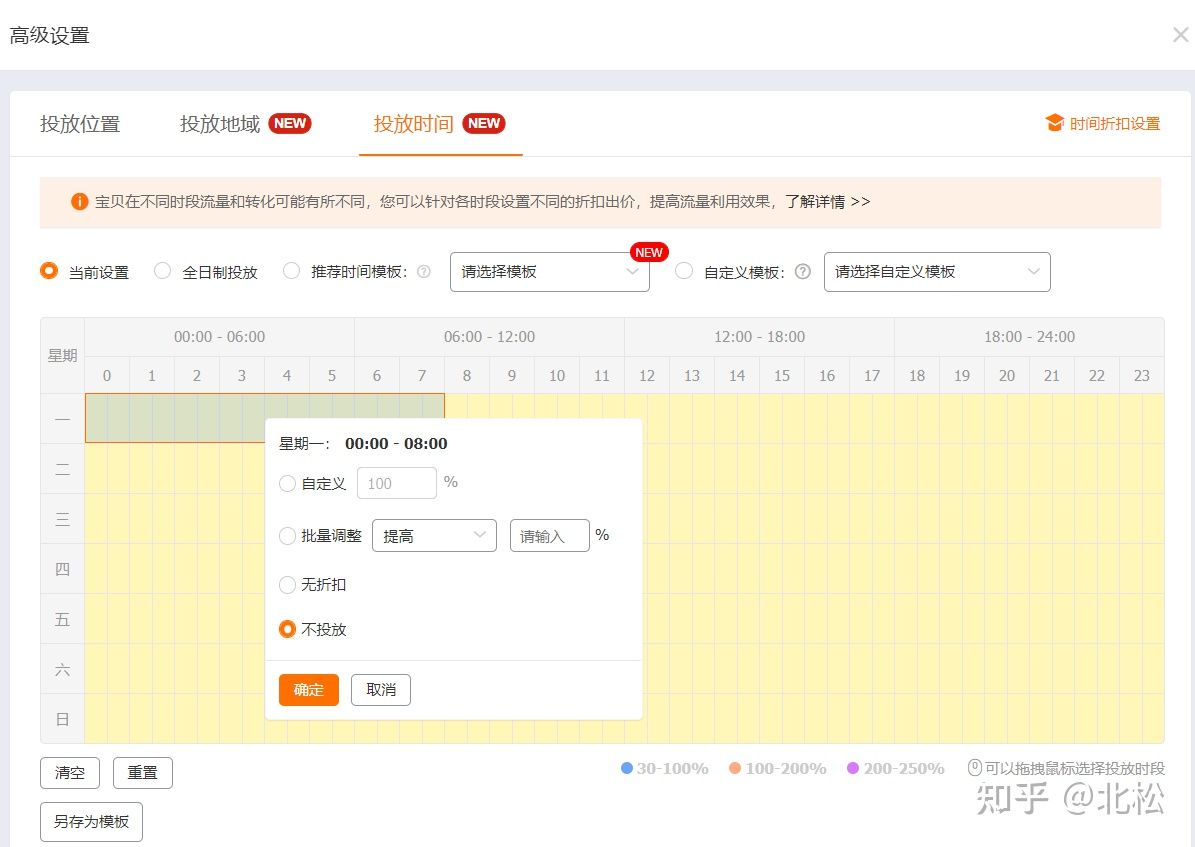Image resolution: width=1195 pixels, height=847 pixels.
Task: Select the 自定义模板 radio button
Action: click(684, 271)
